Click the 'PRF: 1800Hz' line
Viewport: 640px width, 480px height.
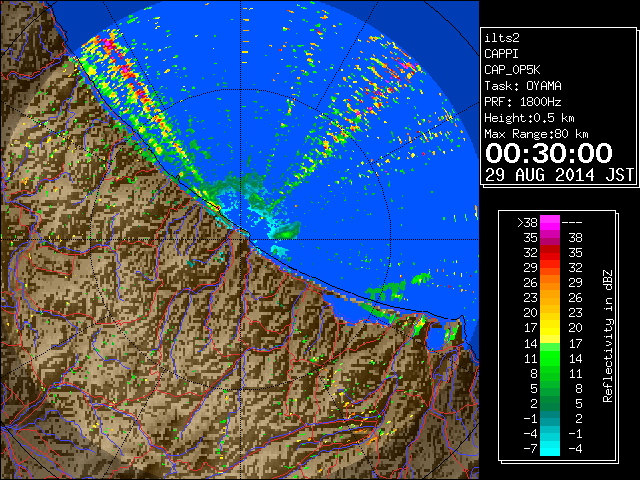pyautogui.click(x=523, y=102)
